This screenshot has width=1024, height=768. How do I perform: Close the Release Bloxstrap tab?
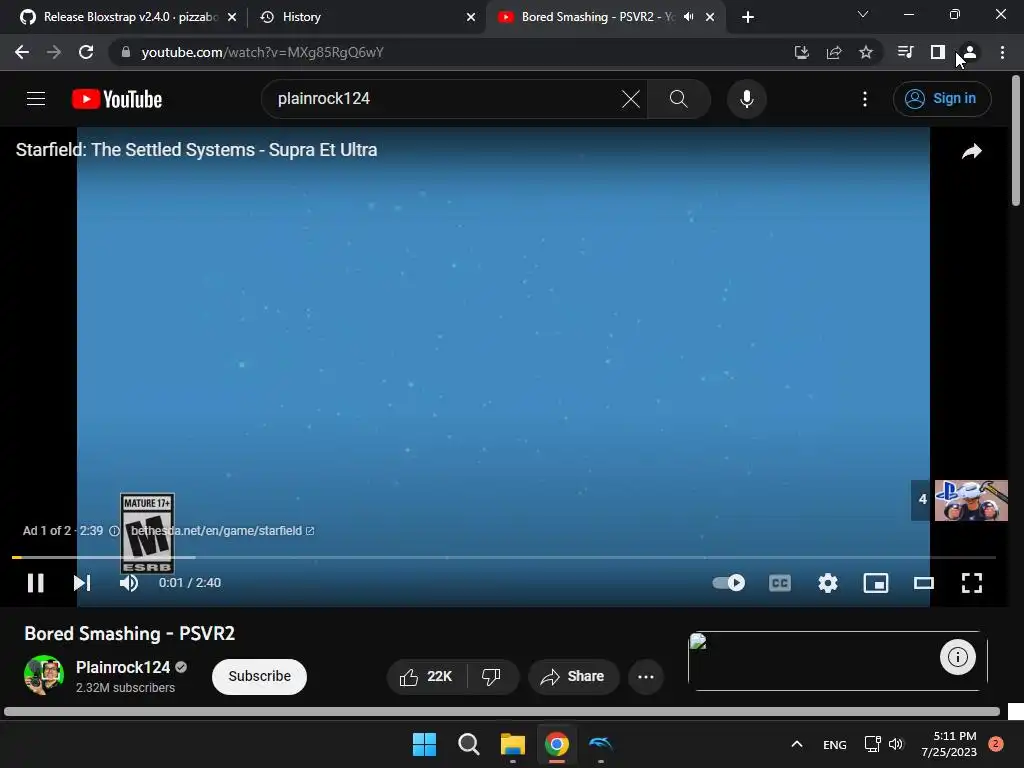pyautogui.click(x=232, y=17)
